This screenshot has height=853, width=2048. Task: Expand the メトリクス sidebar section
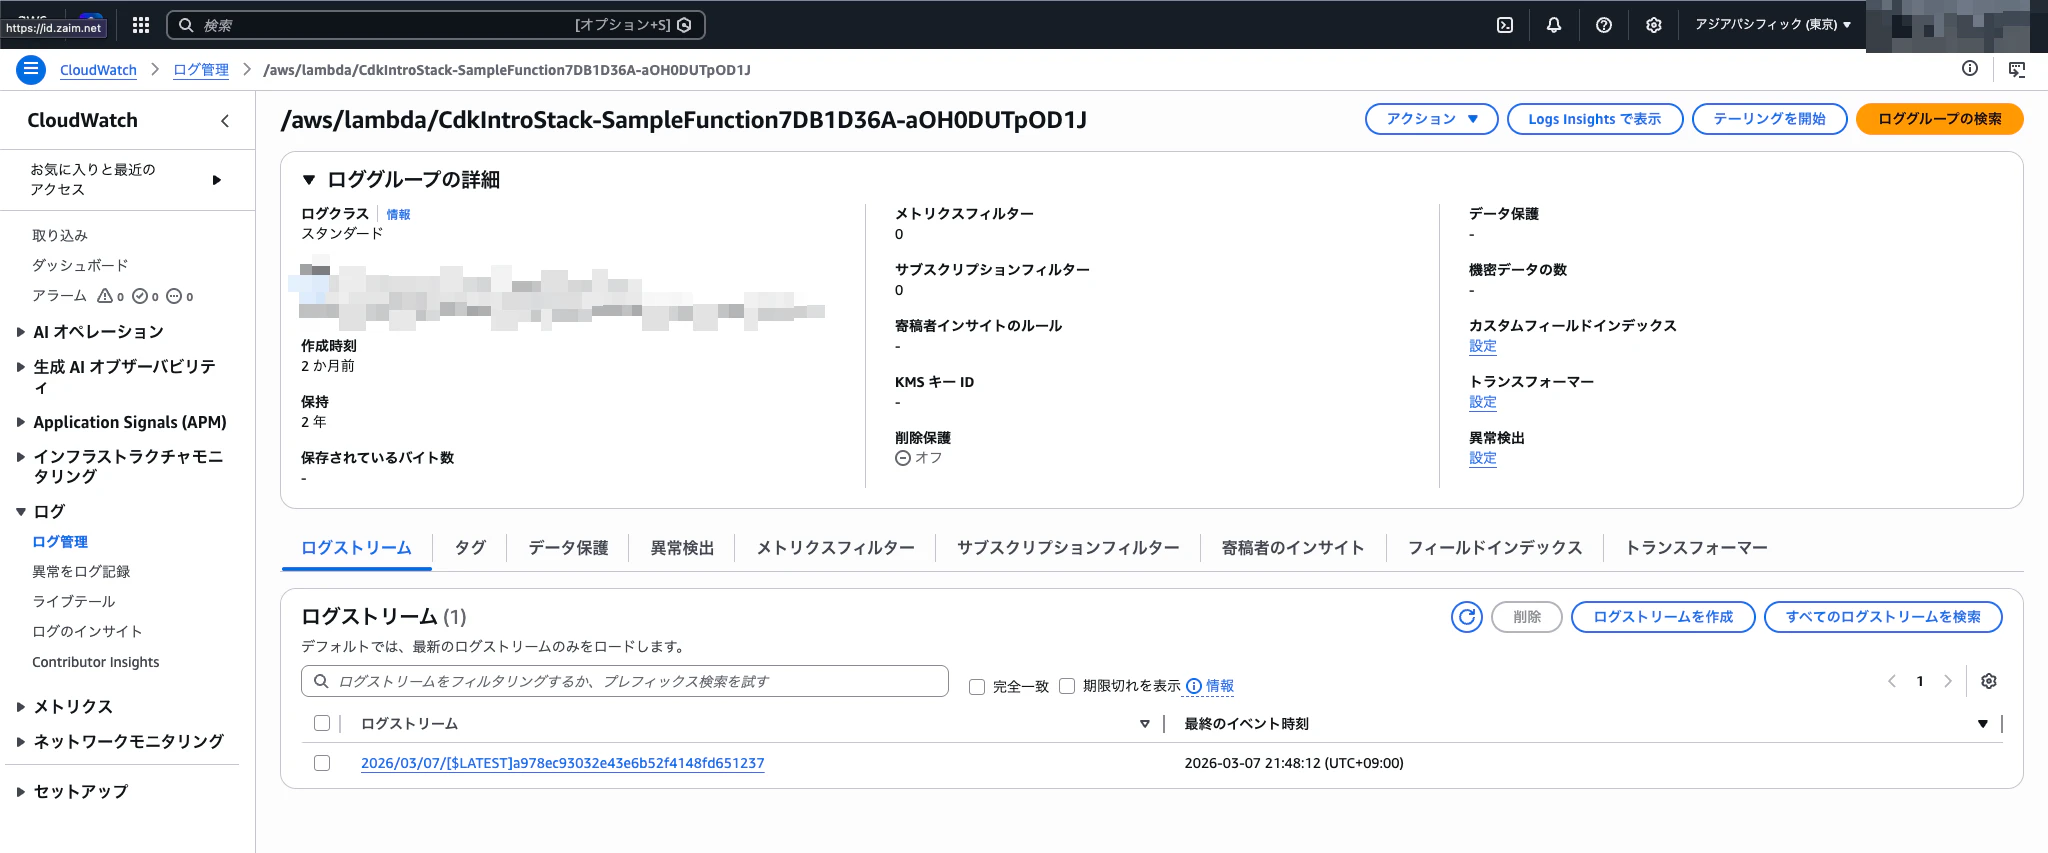[20, 707]
